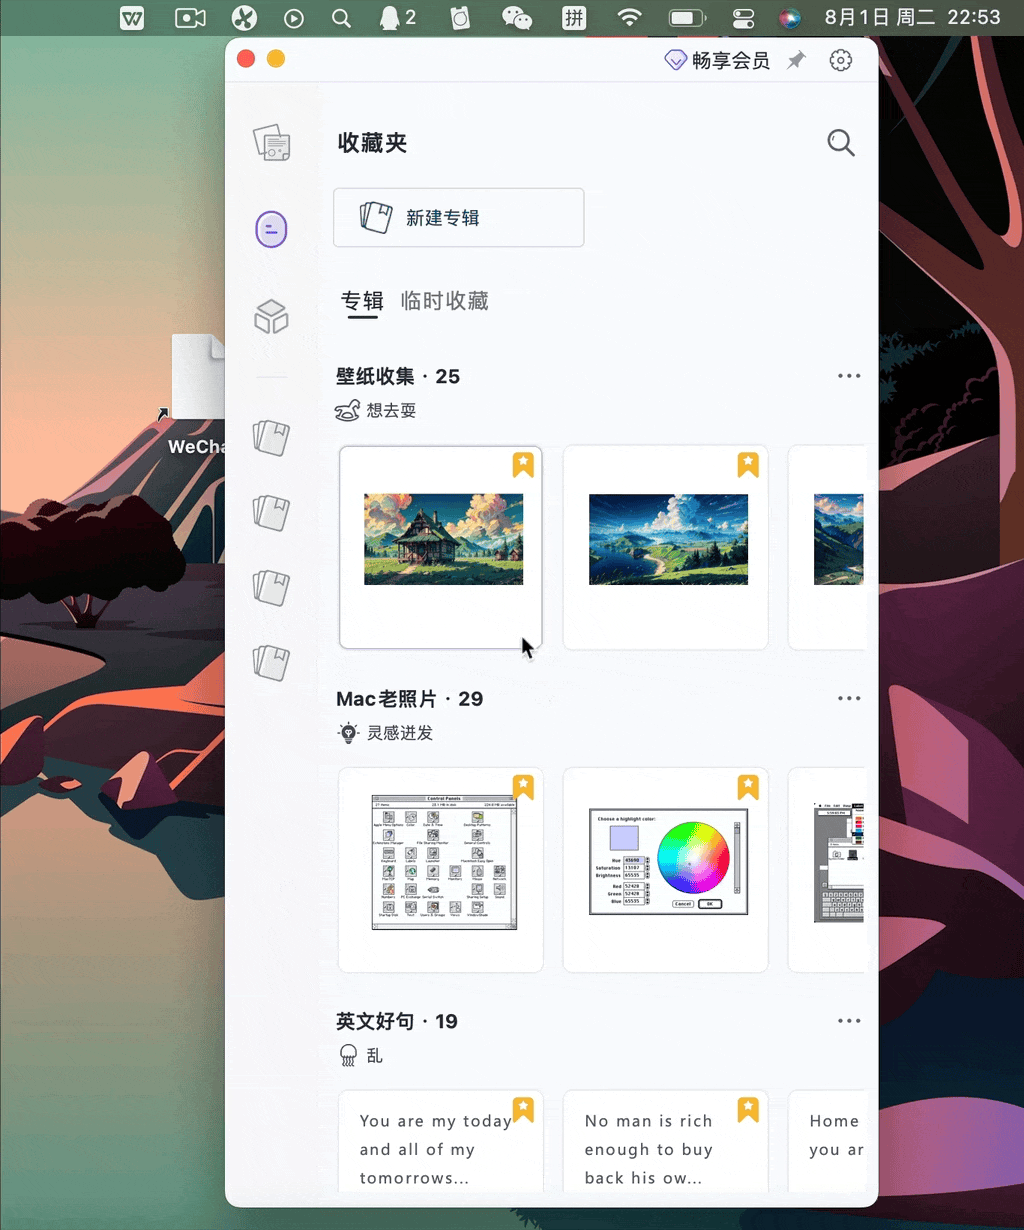Image resolution: width=1024 pixels, height=1230 pixels.
Task: Click the diamond 畅享会员 membership badge
Action: pyautogui.click(x=717, y=60)
